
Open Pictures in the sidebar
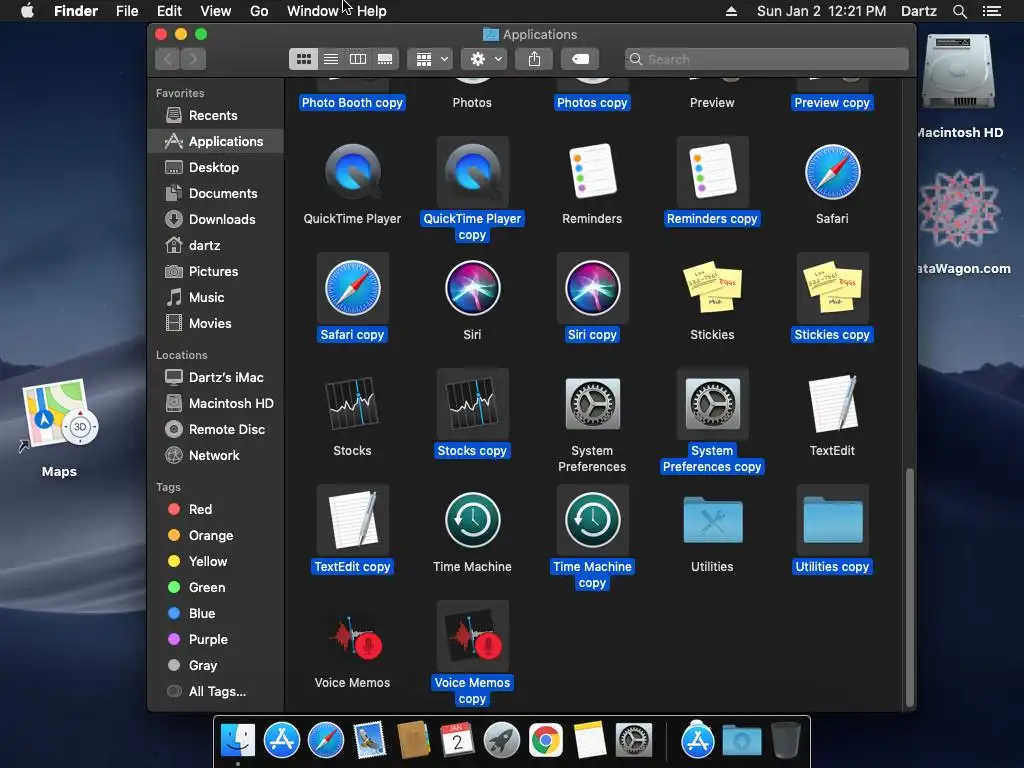[216, 272]
